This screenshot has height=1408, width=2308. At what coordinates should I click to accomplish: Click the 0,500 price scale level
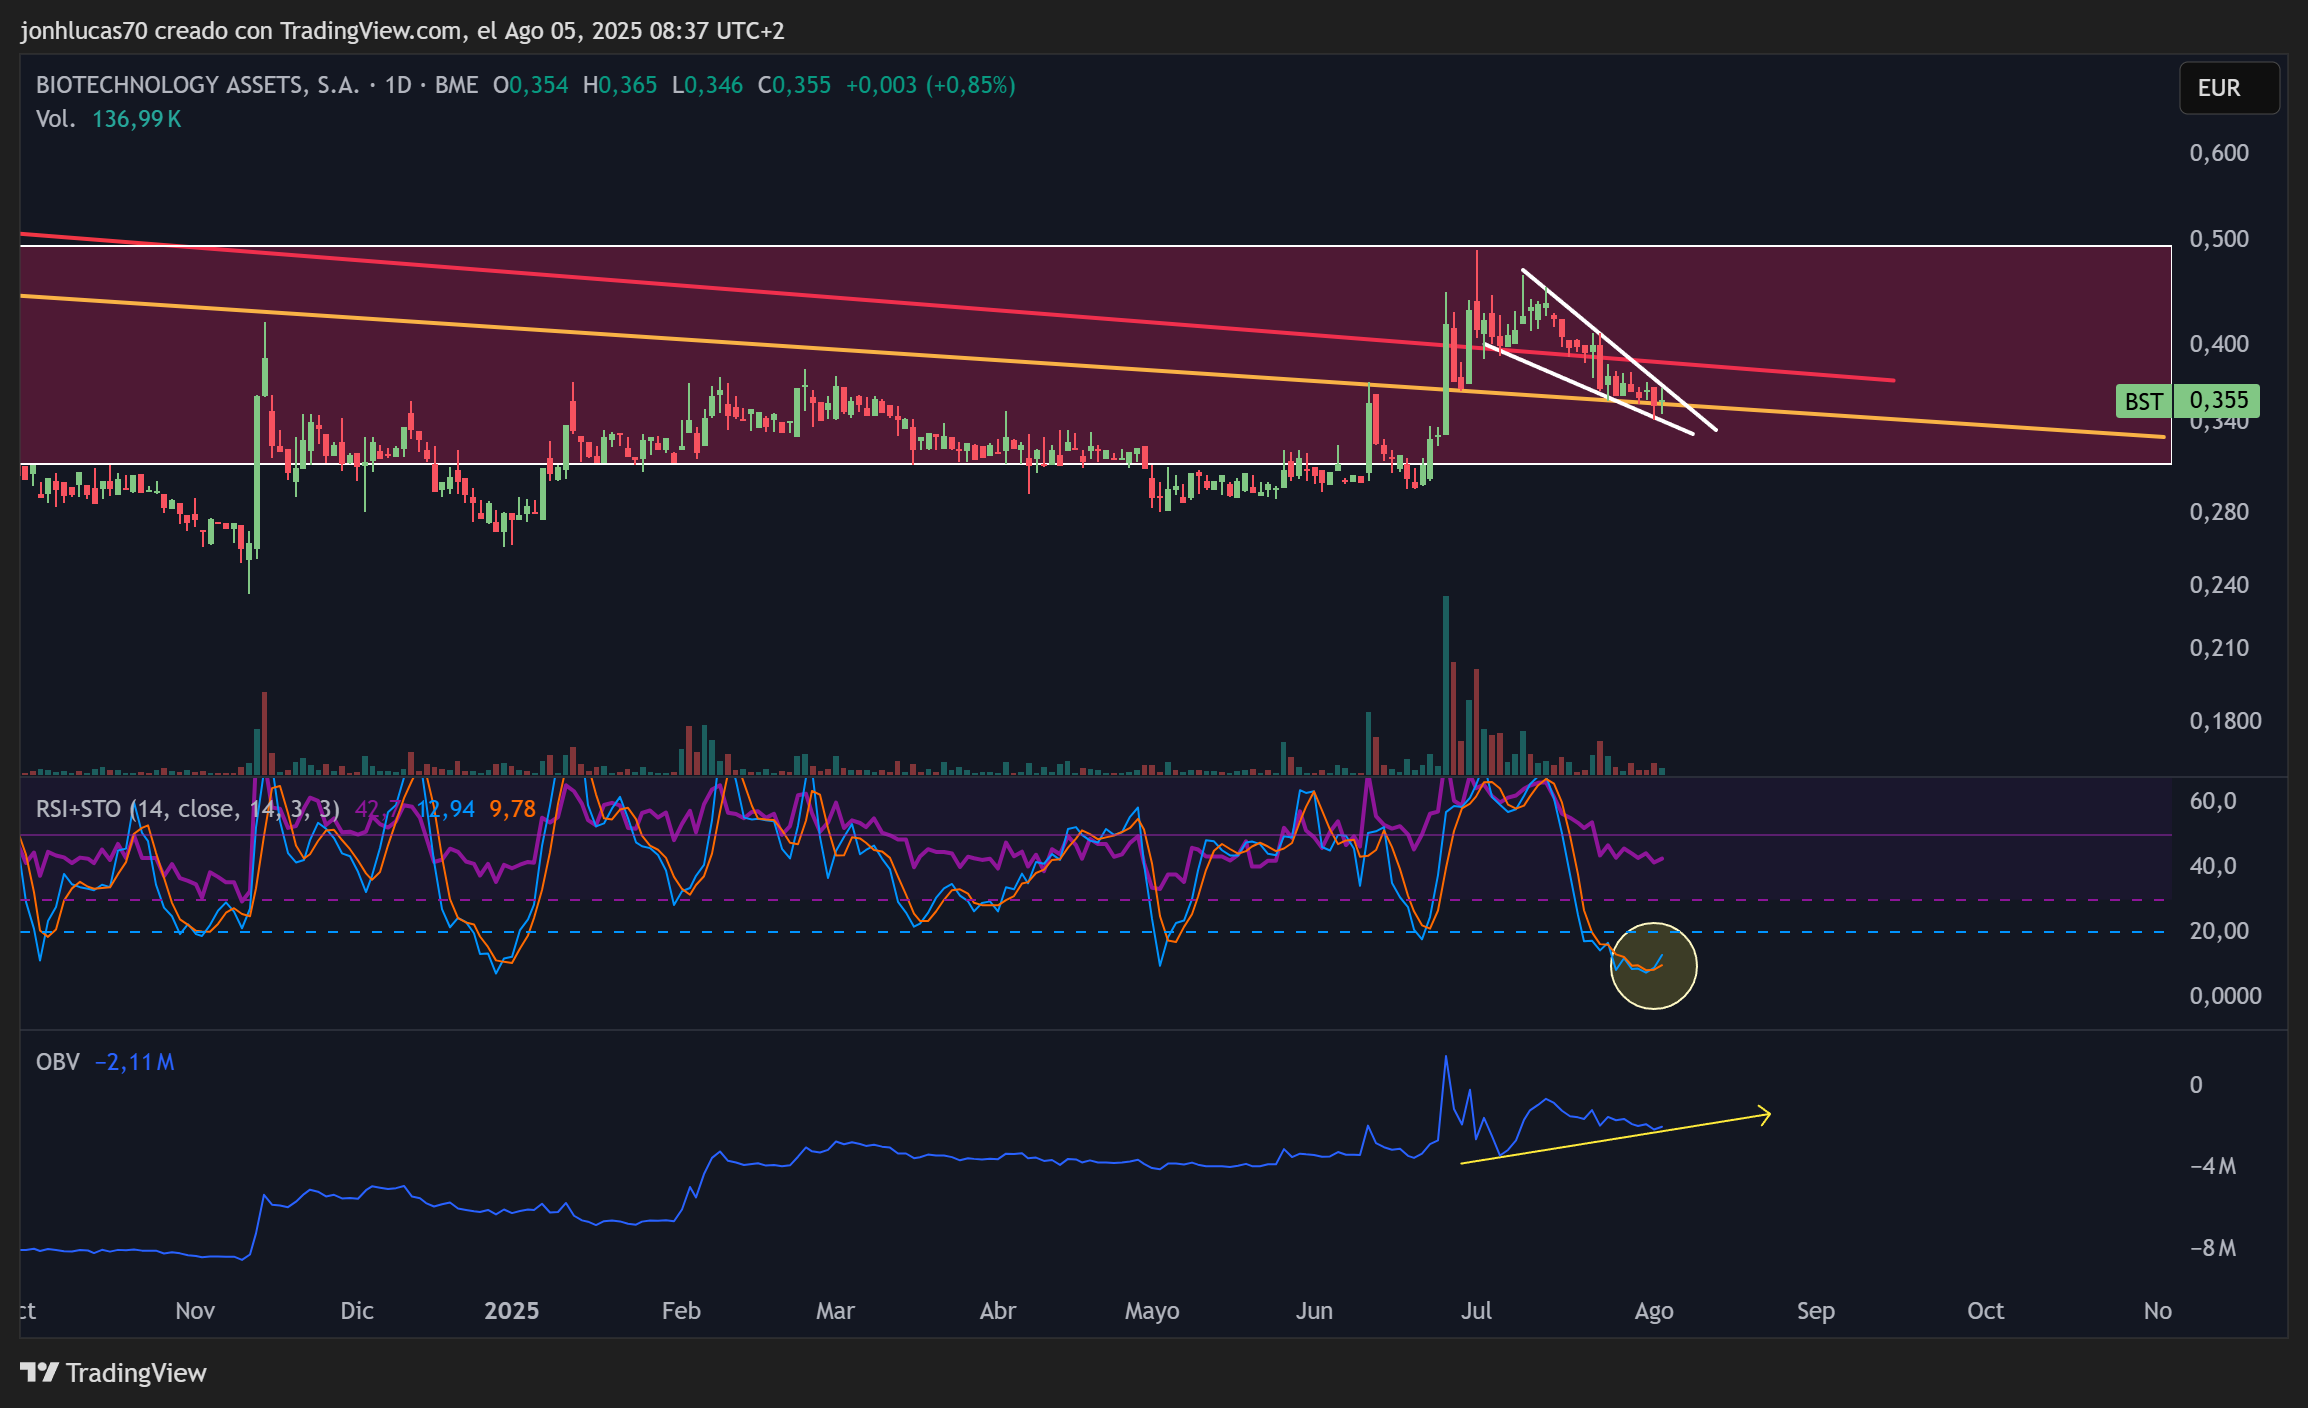tap(2219, 239)
